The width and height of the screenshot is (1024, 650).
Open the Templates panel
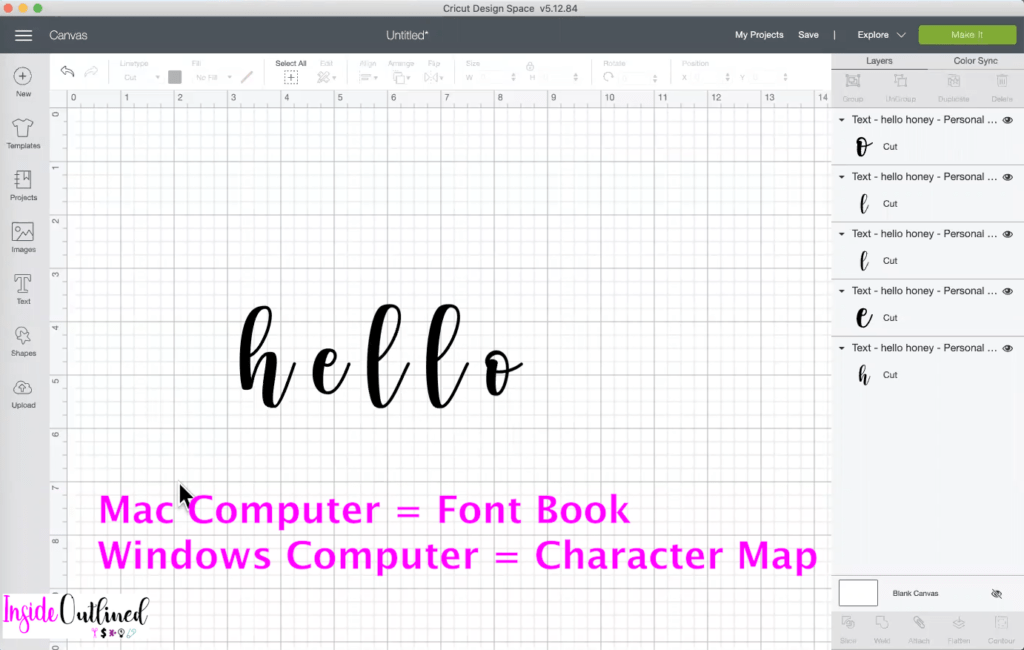(x=23, y=133)
